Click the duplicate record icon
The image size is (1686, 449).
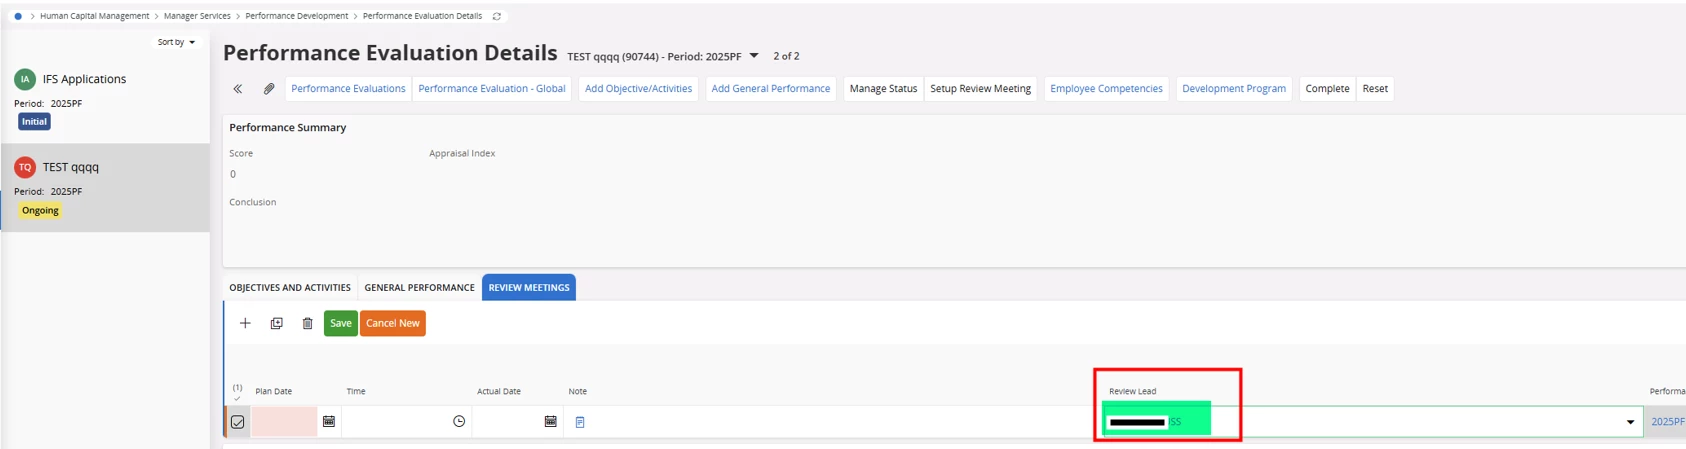(277, 323)
